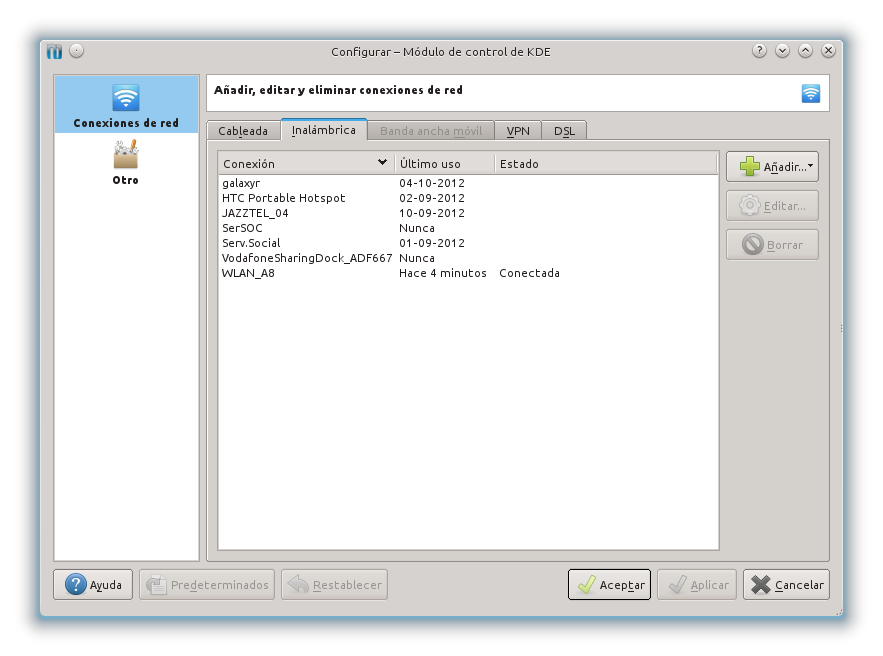
Task: Select the Serv.Social connection
Action: [x=469, y=243]
